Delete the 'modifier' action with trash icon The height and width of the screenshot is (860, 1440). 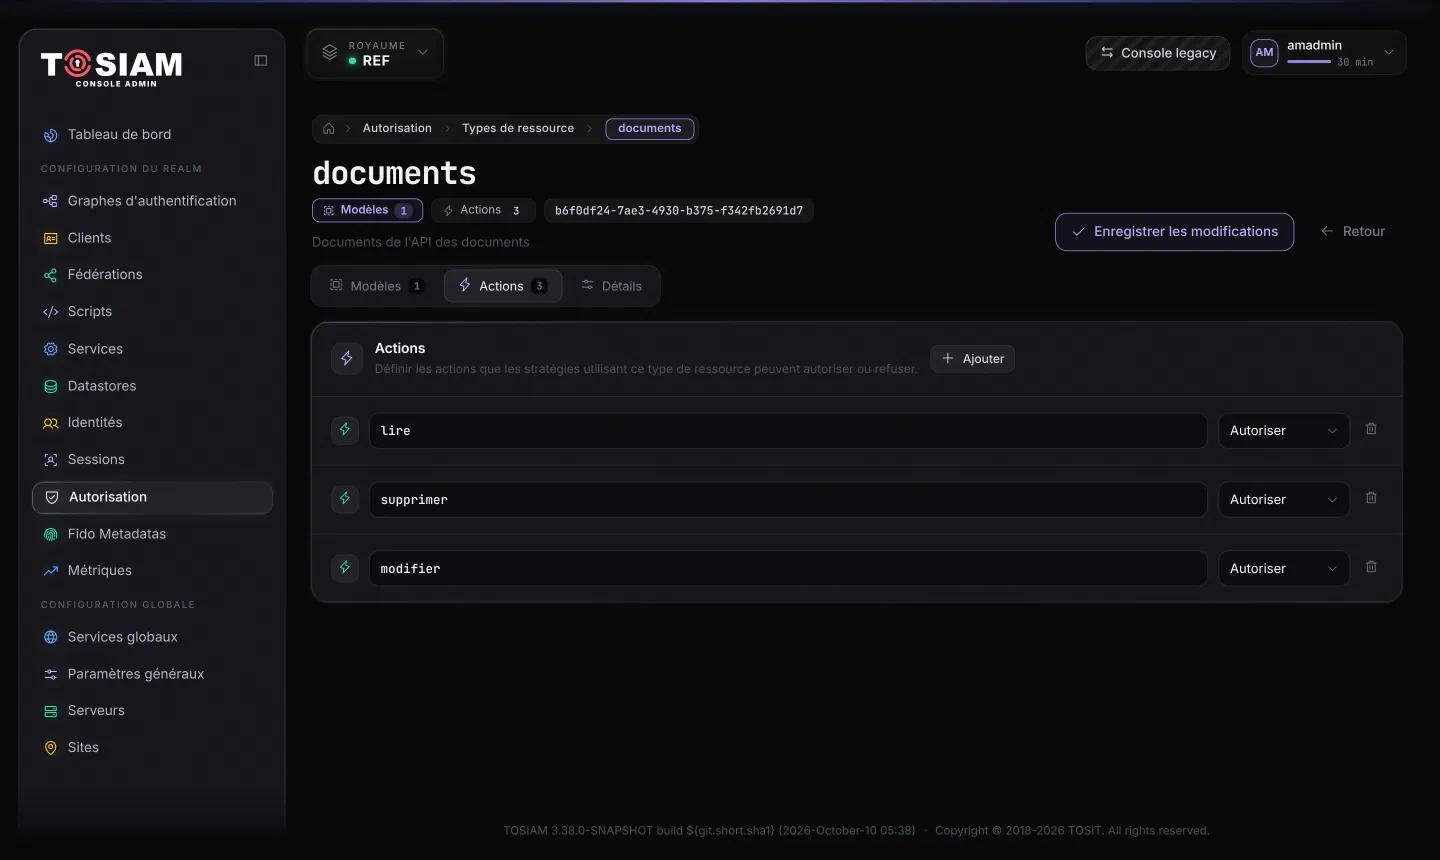[x=1371, y=567]
